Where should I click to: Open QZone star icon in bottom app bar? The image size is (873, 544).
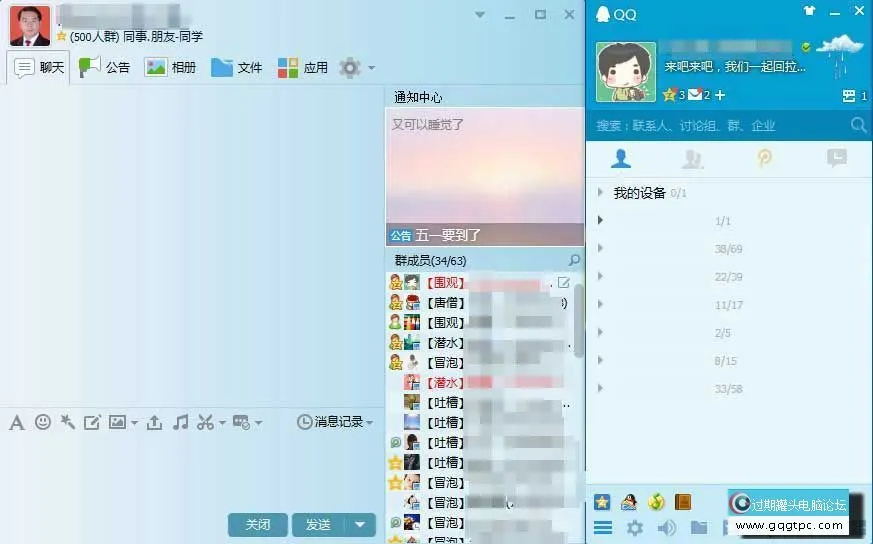tap(602, 502)
